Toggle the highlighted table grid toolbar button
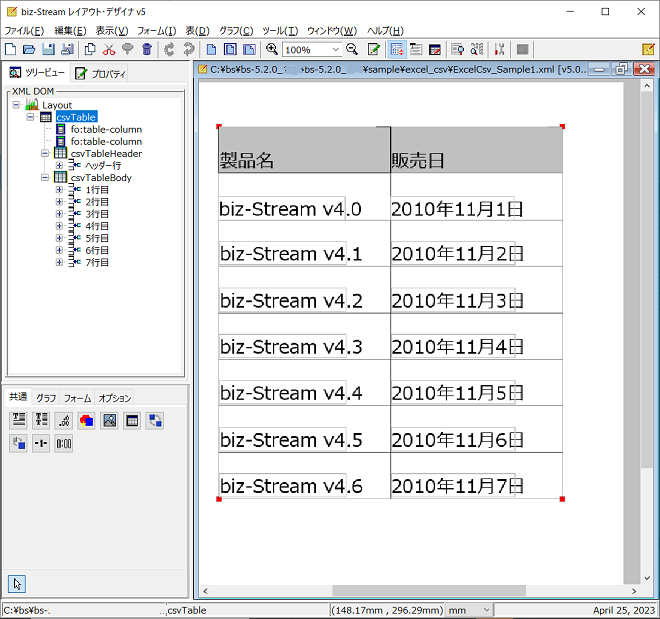660x619 pixels. [x=397, y=50]
